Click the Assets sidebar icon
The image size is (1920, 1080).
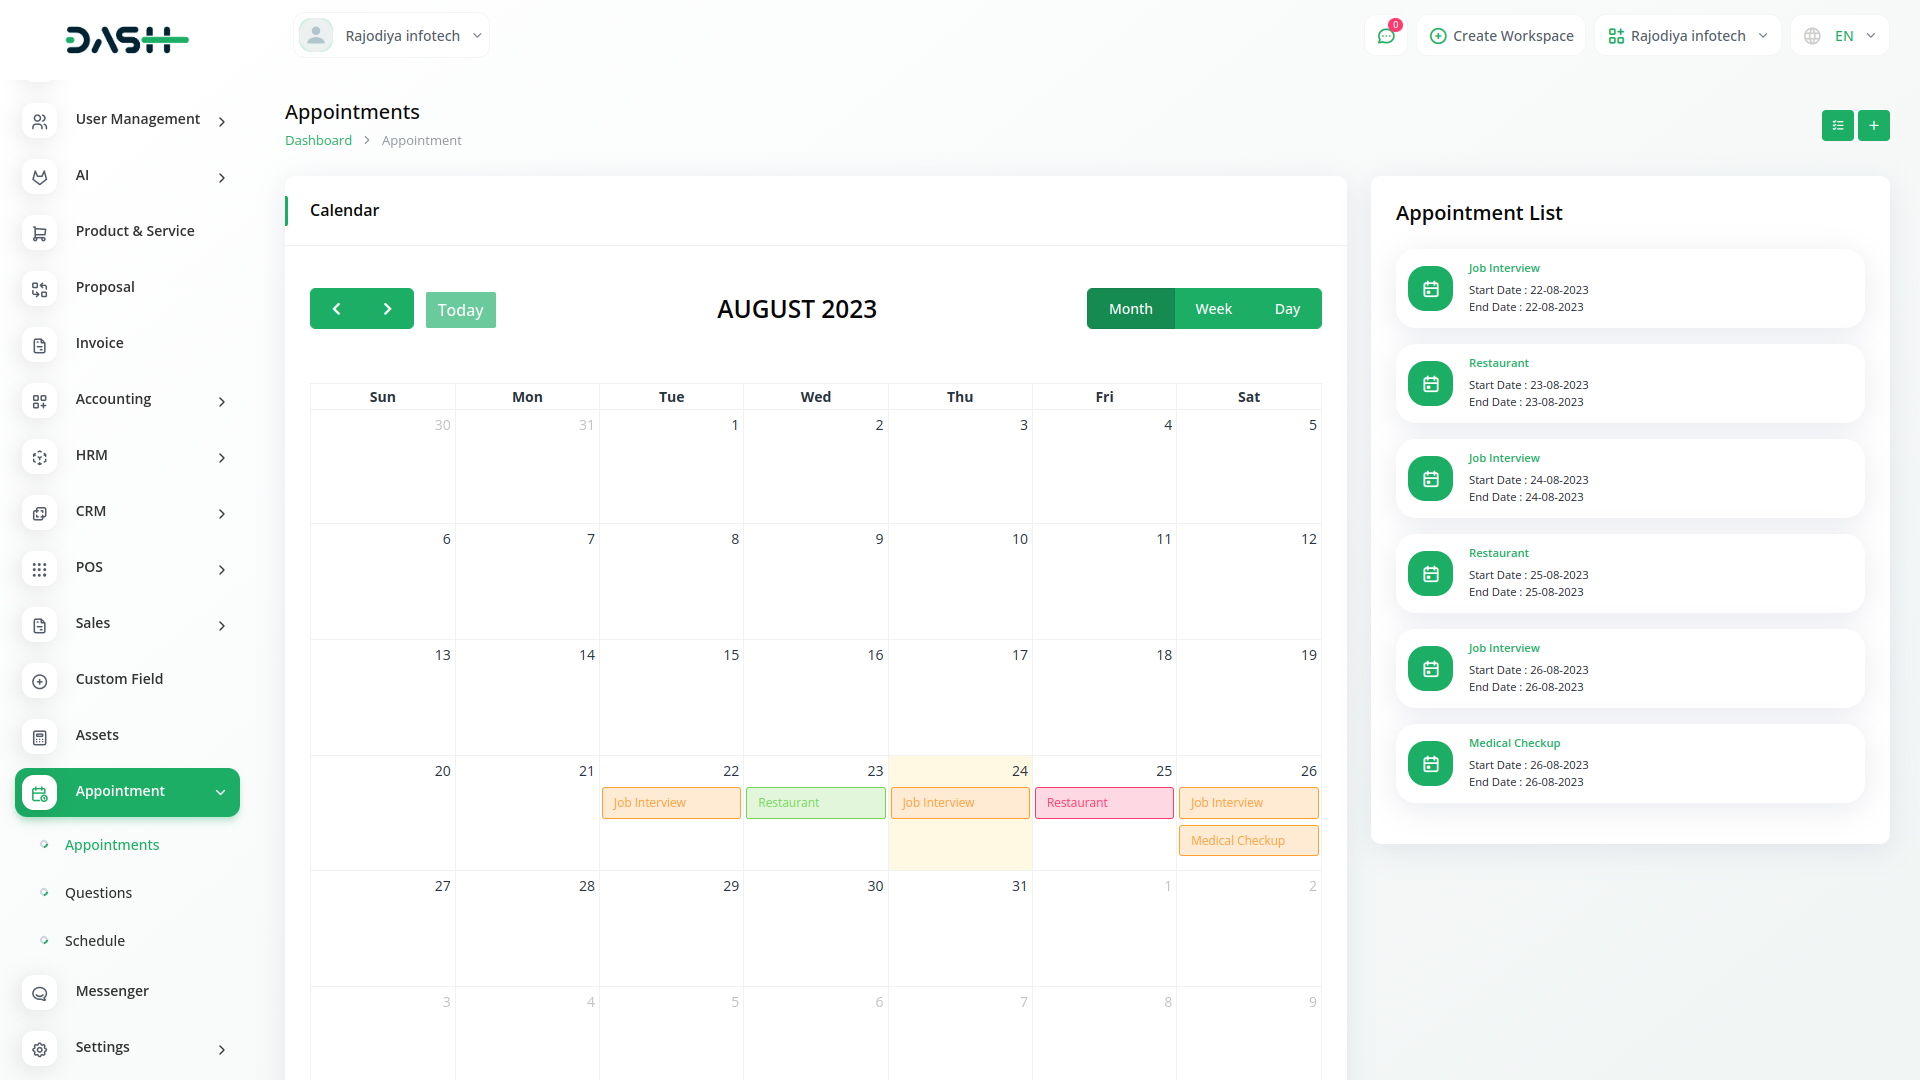pyautogui.click(x=40, y=737)
